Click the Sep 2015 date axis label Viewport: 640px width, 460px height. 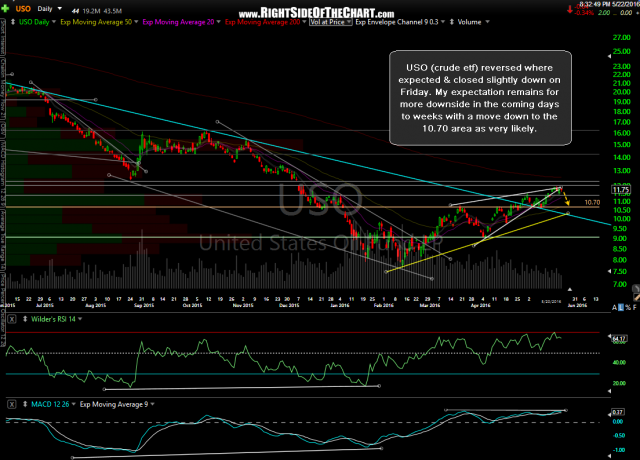point(144,305)
